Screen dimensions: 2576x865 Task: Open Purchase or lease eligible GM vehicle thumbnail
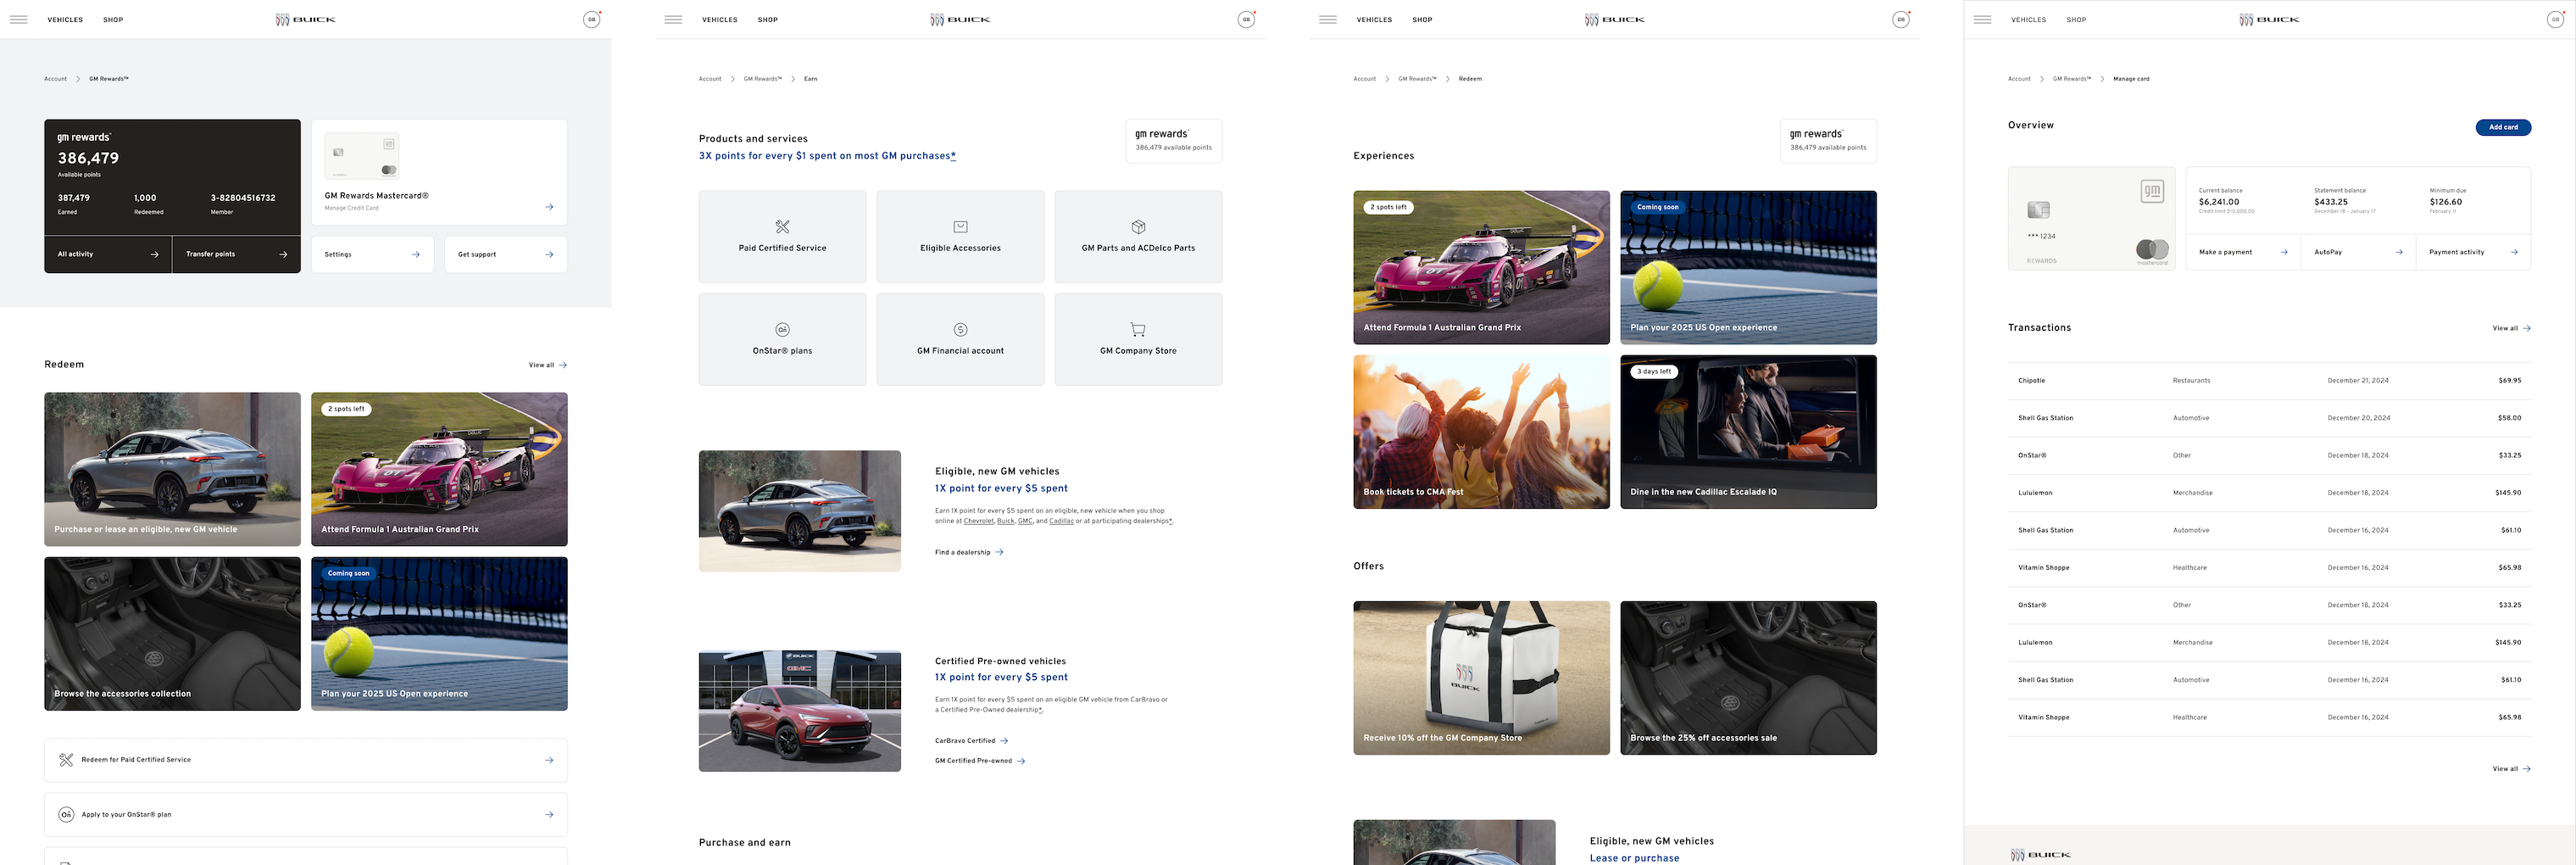click(172, 469)
